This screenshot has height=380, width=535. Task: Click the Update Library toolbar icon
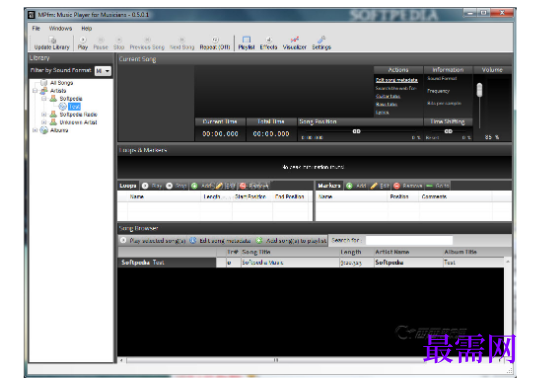click(52, 43)
